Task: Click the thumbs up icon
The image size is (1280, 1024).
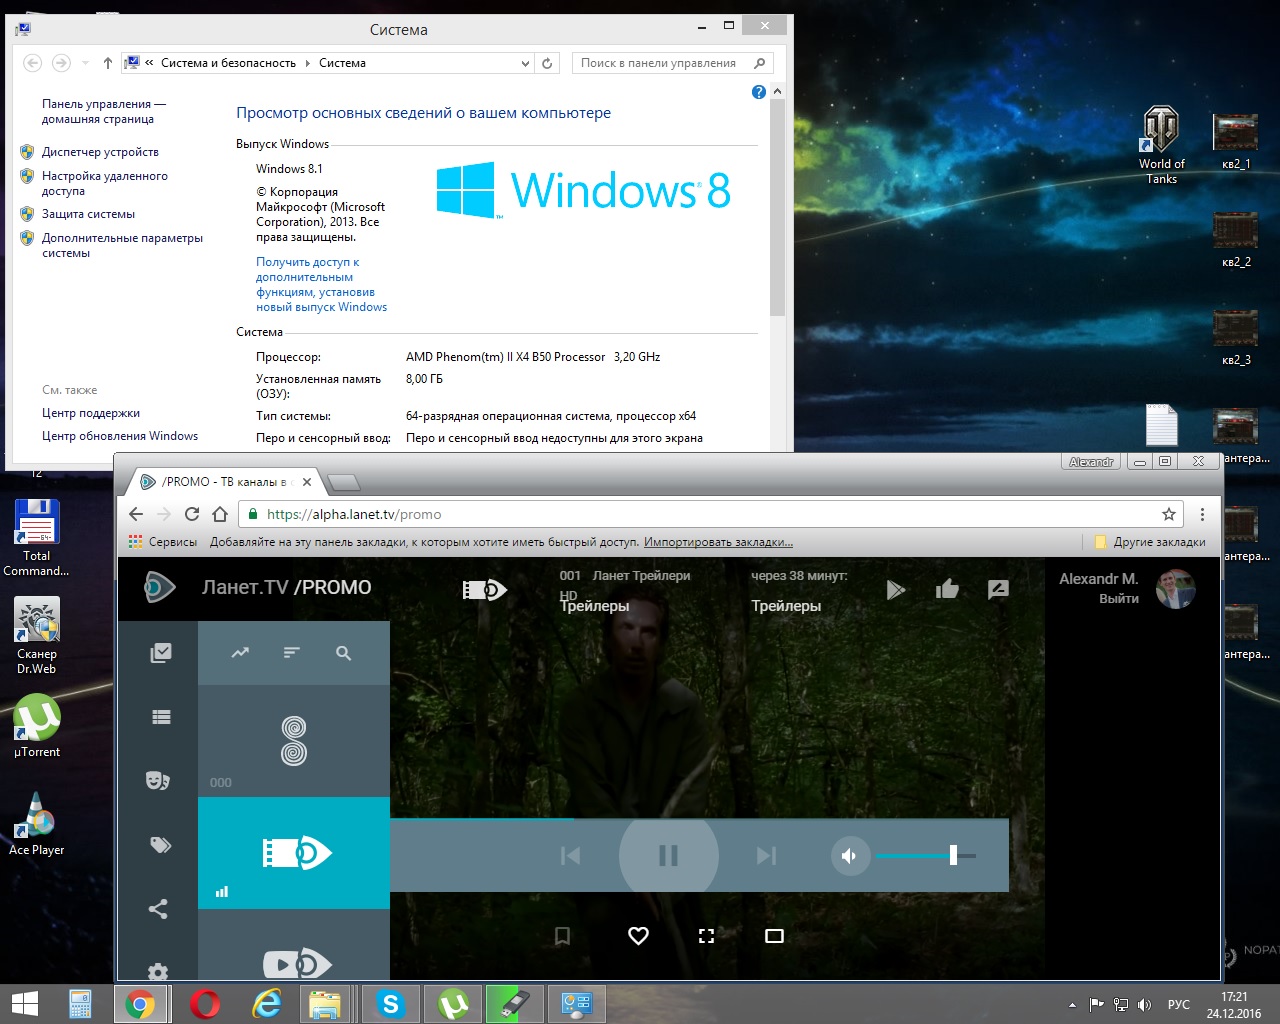Action: pos(947,589)
